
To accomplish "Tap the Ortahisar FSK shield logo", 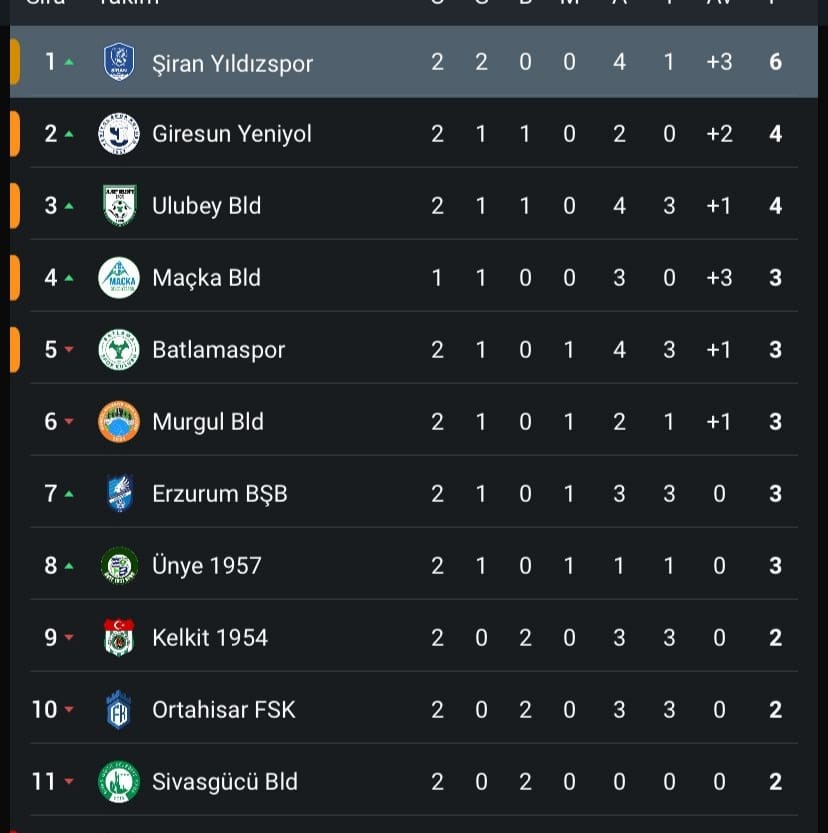I will tap(119, 710).
